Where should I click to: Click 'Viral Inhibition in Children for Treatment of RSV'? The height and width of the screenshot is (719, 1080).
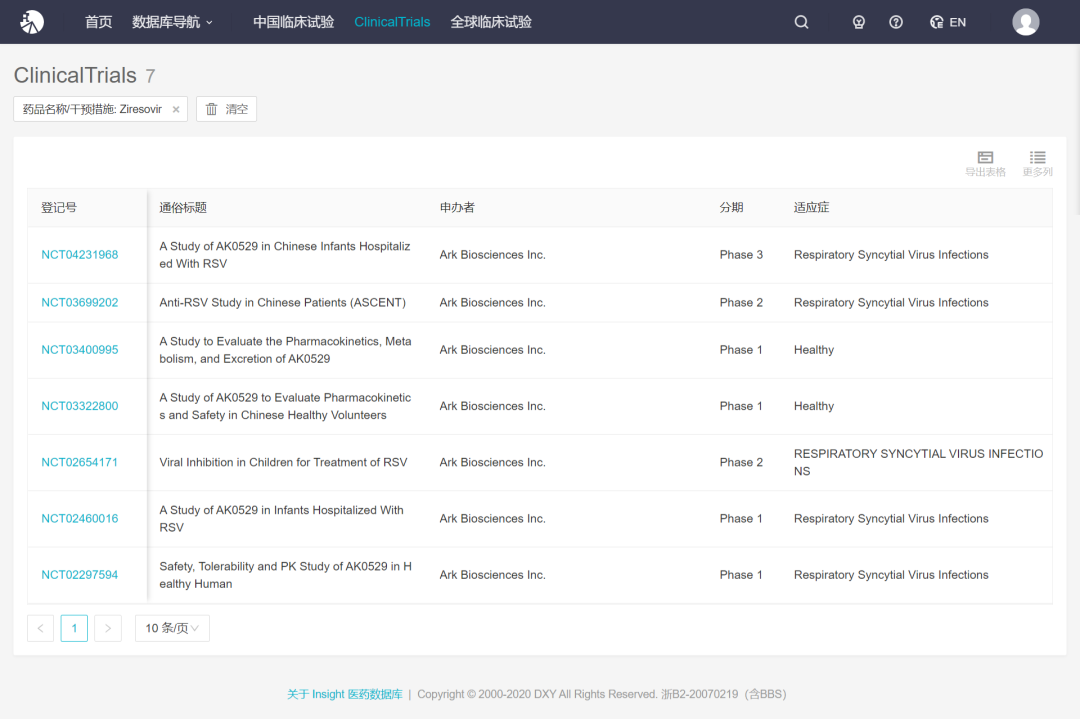[x=283, y=462]
